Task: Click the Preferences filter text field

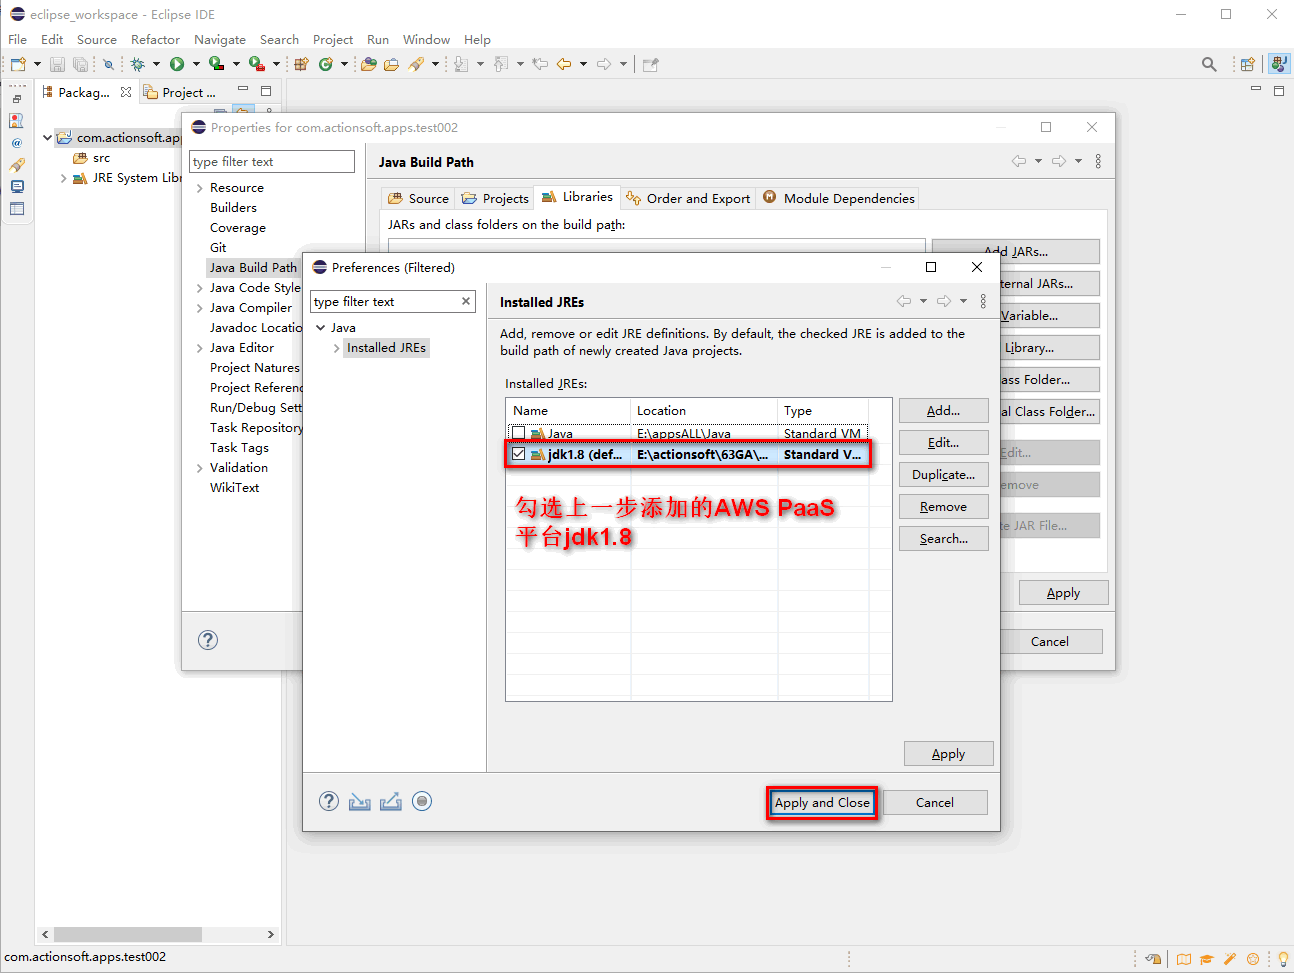Action: click(384, 301)
